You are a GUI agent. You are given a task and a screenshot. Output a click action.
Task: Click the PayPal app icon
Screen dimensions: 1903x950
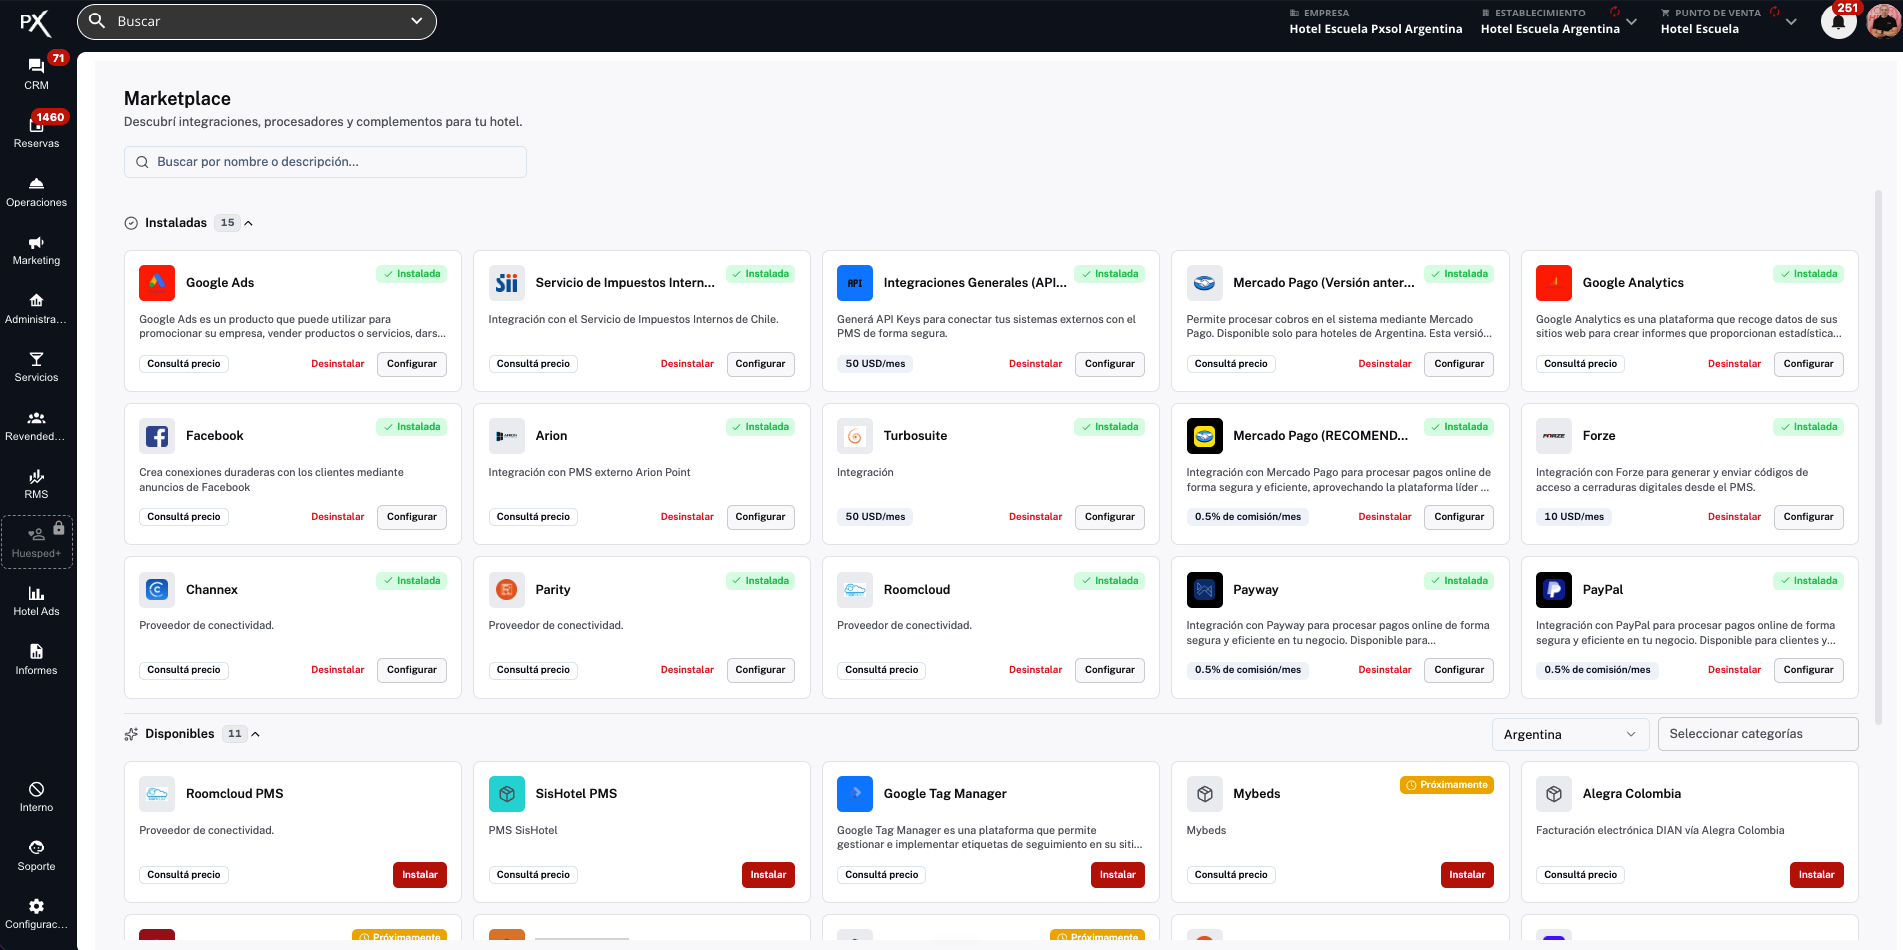[1554, 590]
